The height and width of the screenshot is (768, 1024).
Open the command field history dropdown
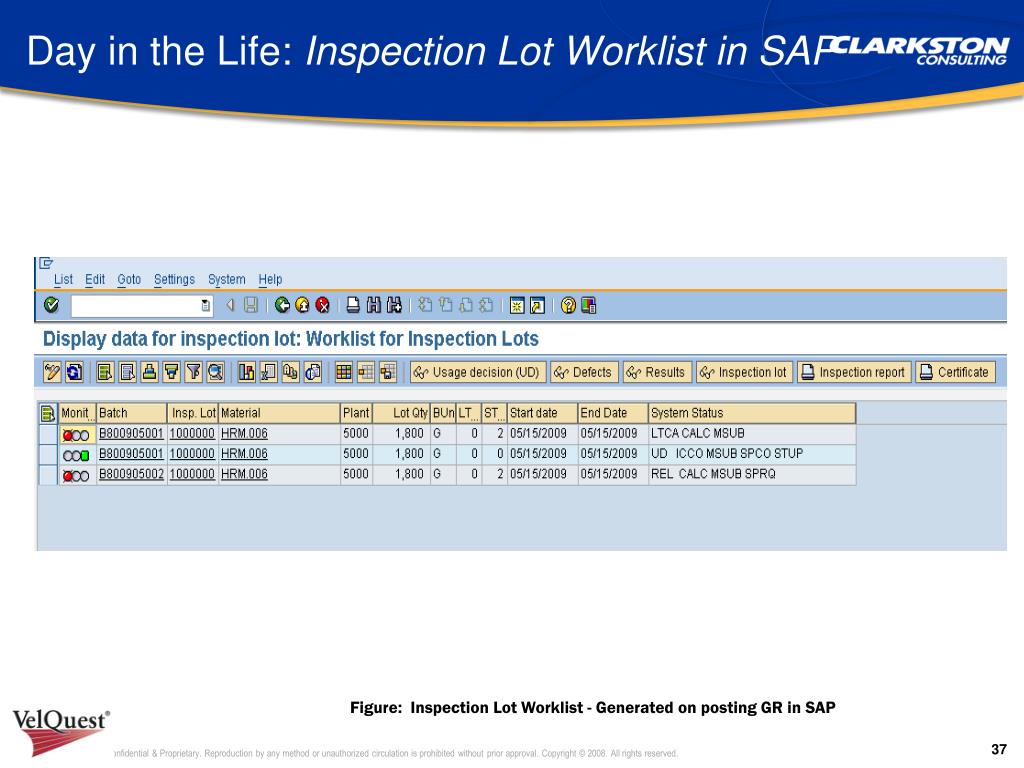point(206,306)
